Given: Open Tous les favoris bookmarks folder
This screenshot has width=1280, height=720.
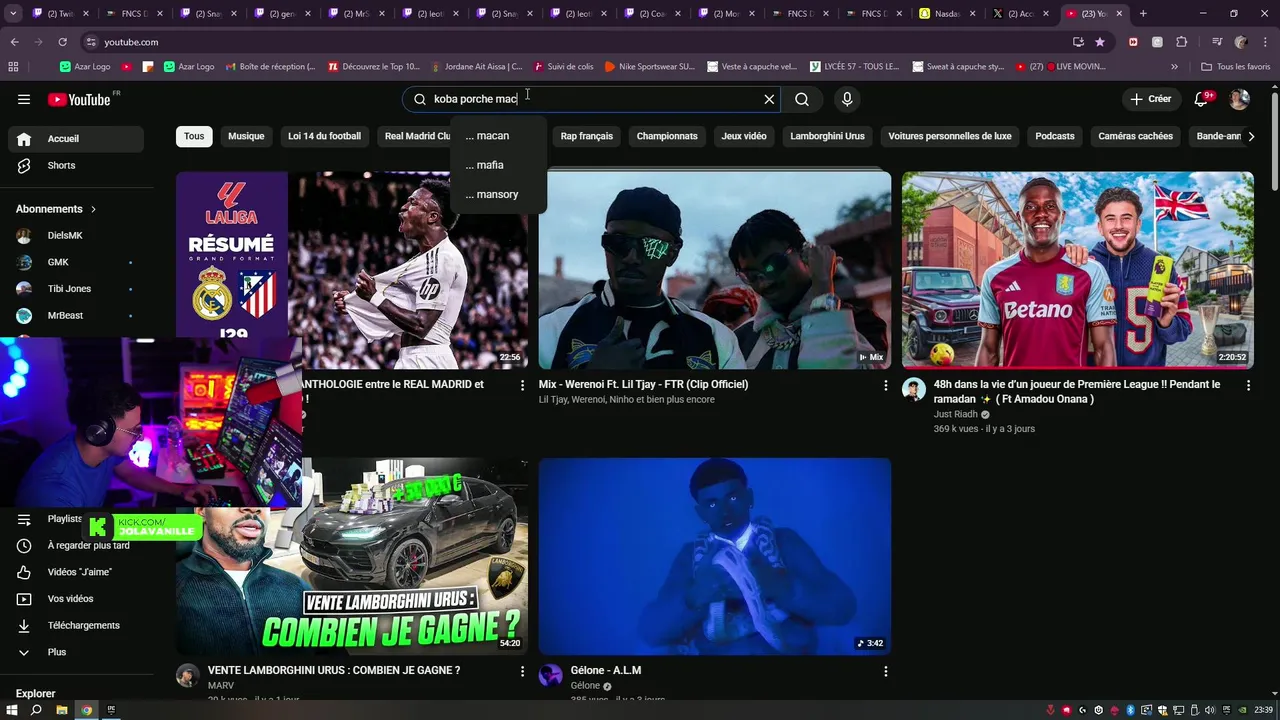Looking at the screenshot, I should point(1236,67).
